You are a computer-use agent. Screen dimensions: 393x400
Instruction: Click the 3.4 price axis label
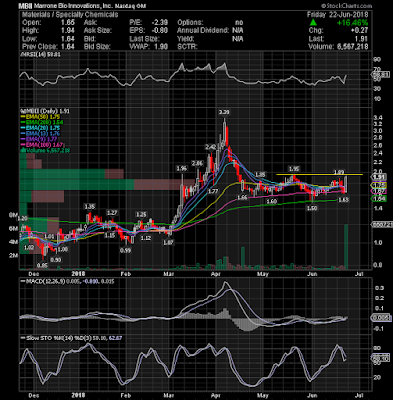pos(378,117)
